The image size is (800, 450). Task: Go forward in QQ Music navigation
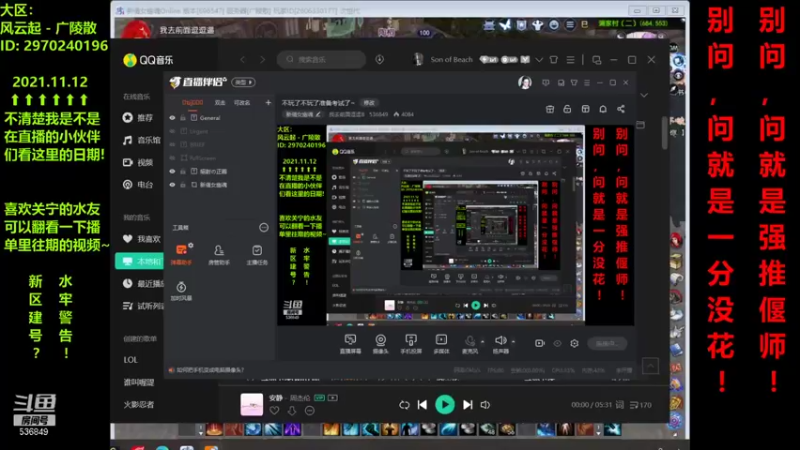(262, 60)
